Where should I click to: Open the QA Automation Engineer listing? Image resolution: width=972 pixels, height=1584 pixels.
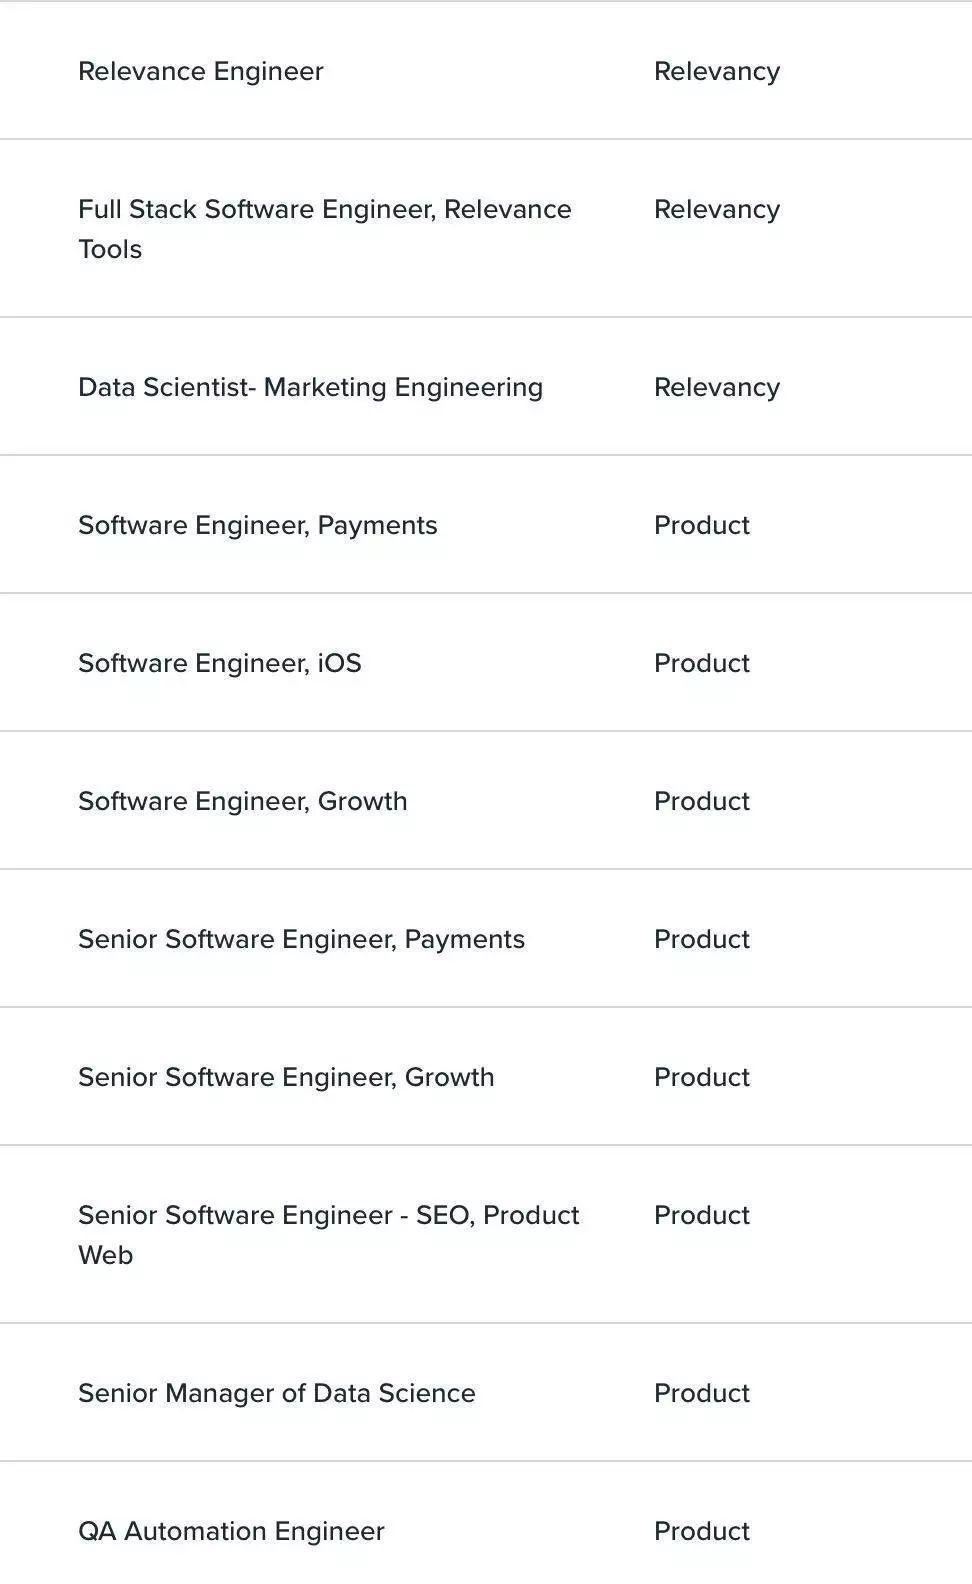pos(231,1531)
